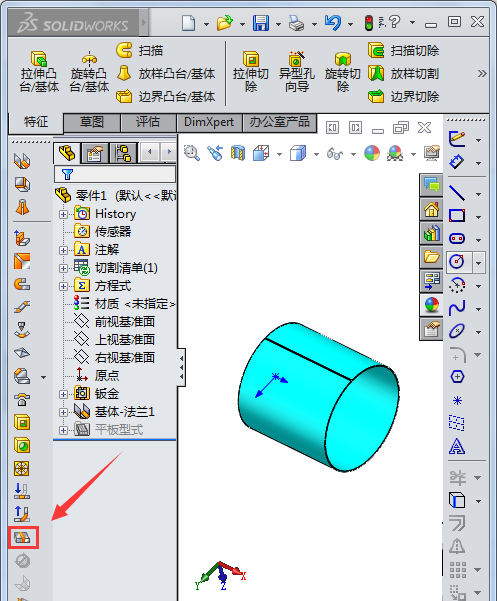Click the Undo arrow icon
Image resolution: width=497 pixels, height=601 pixels.
point(332,23)
